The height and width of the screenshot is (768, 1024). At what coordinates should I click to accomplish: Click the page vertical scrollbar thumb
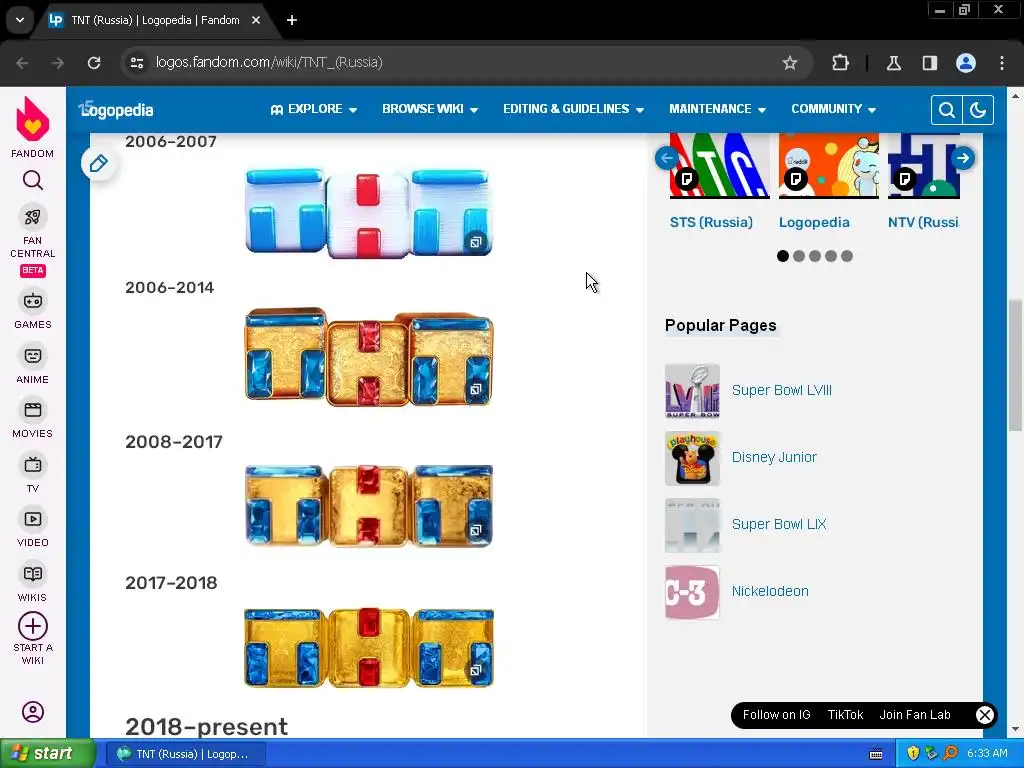[x=1015, y=366]
